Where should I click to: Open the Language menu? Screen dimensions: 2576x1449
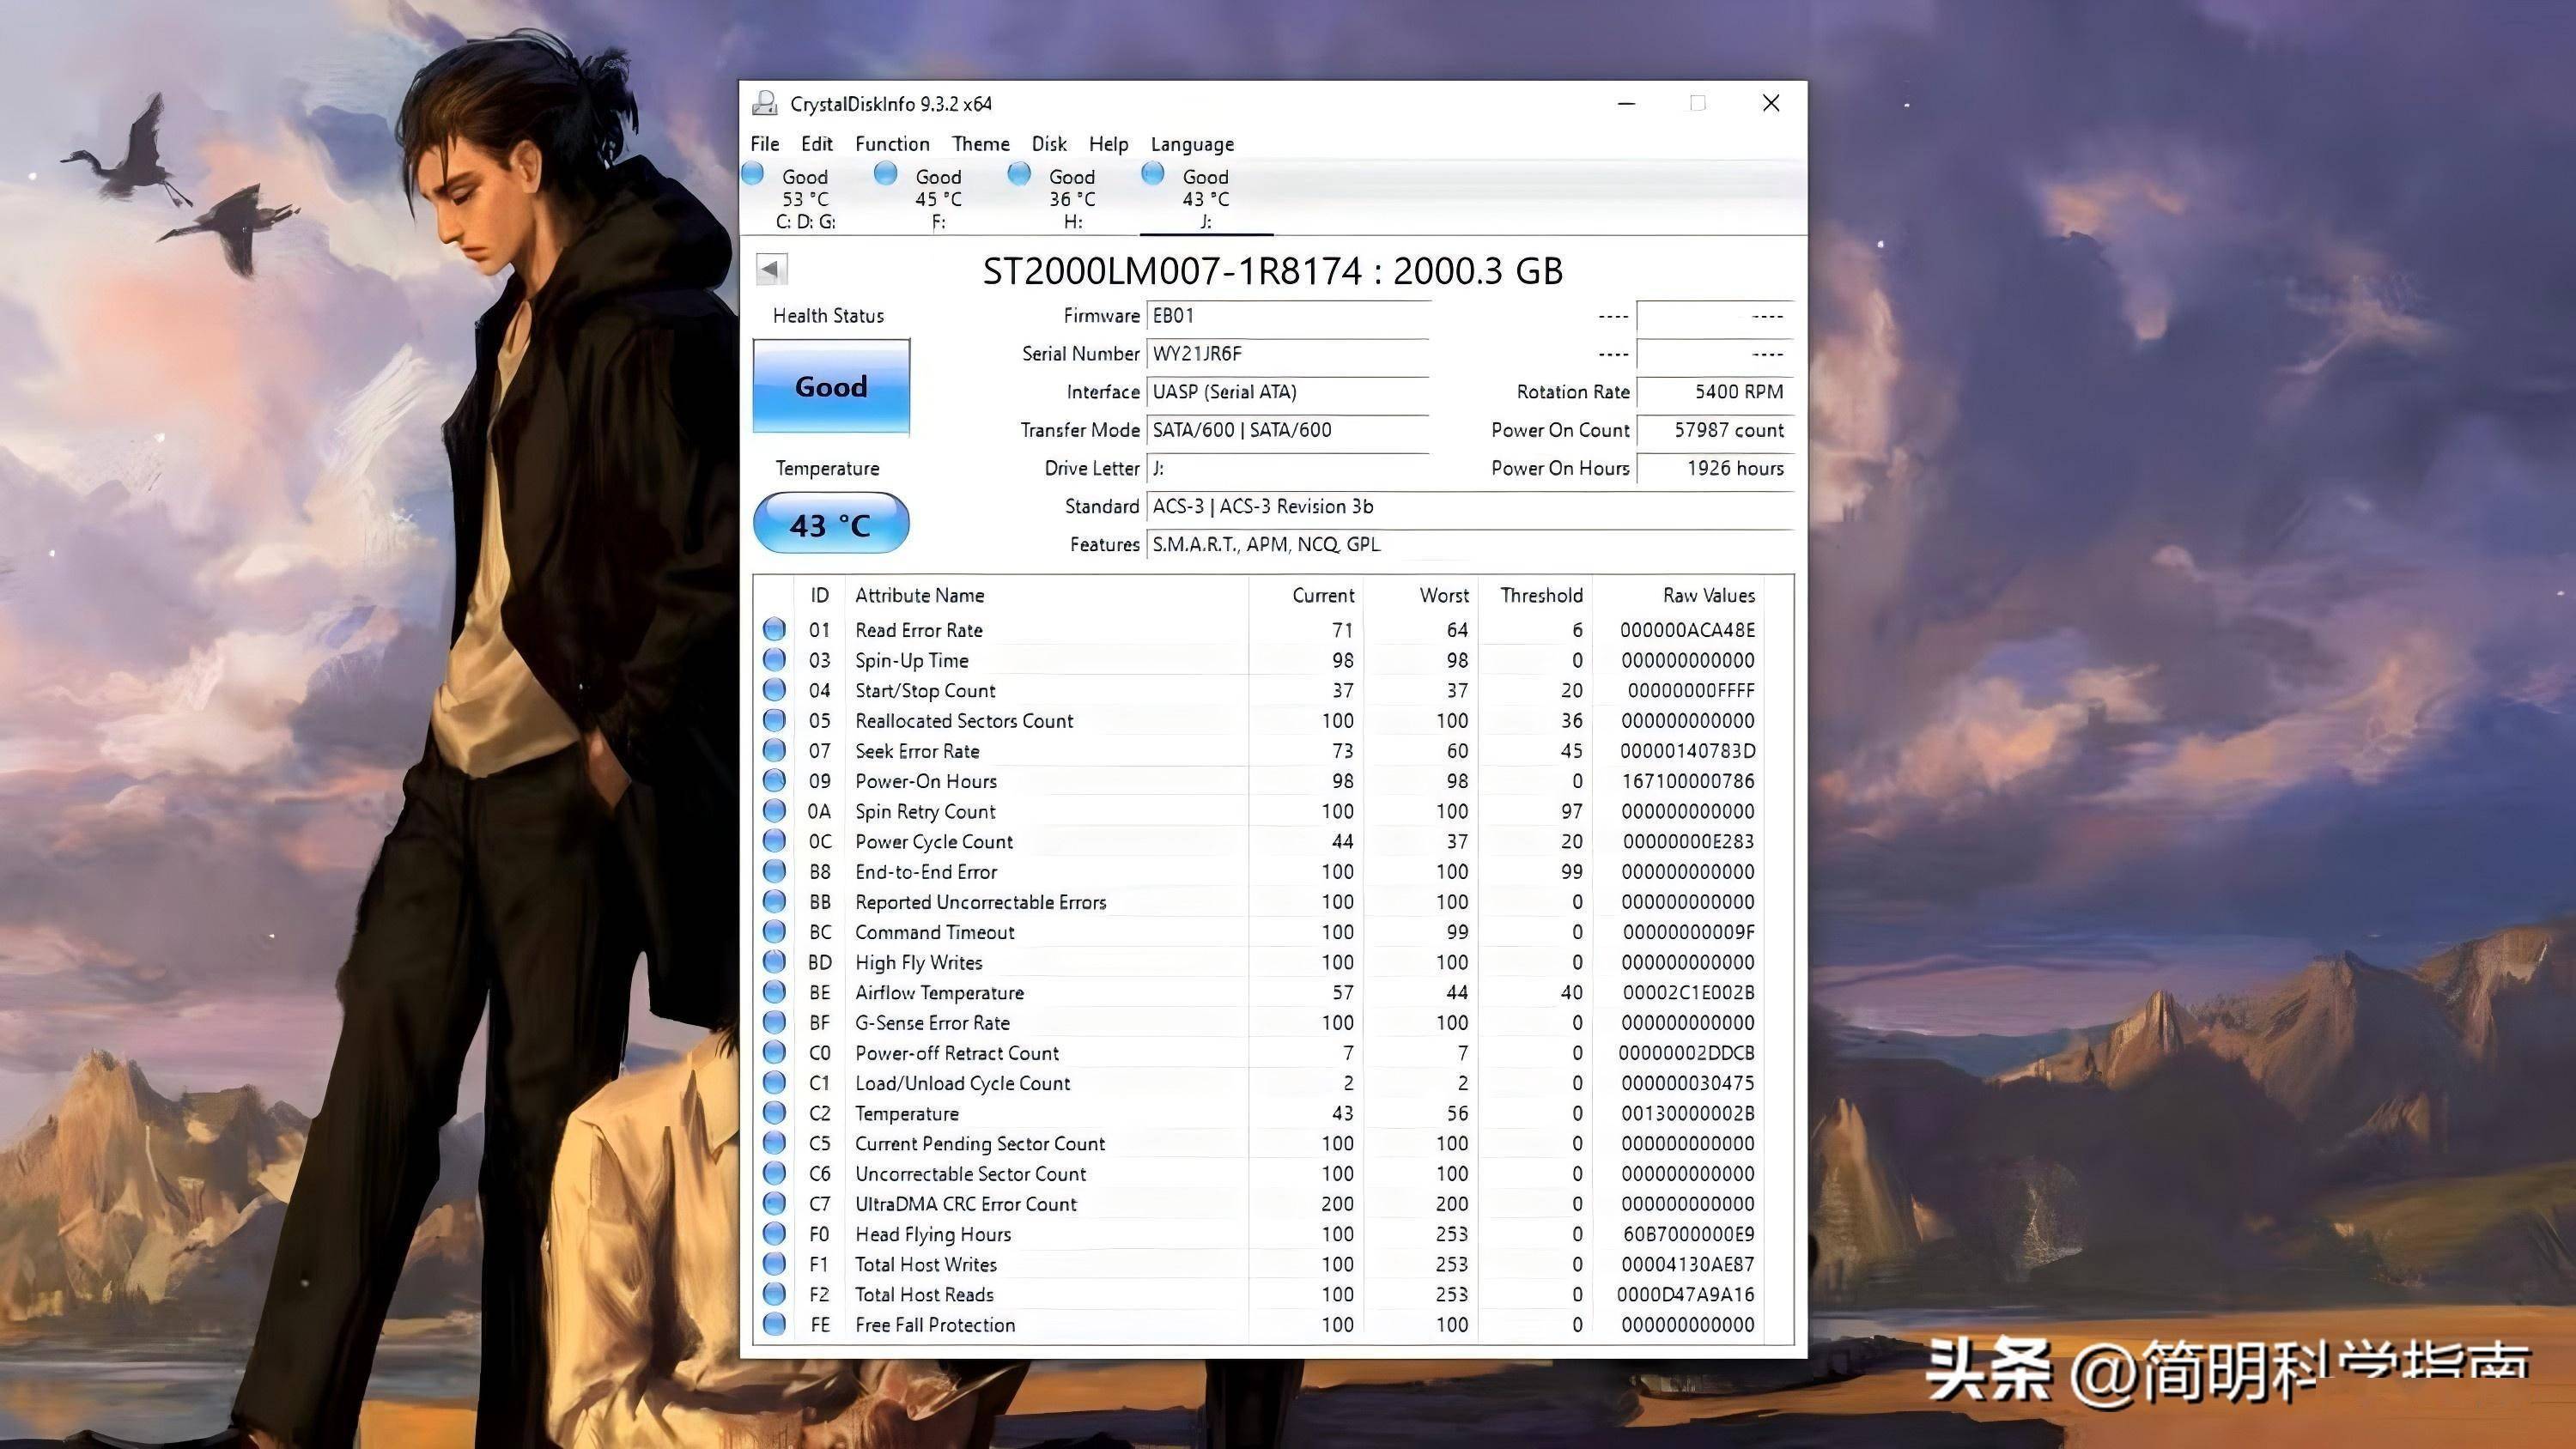pos(1192,144)
